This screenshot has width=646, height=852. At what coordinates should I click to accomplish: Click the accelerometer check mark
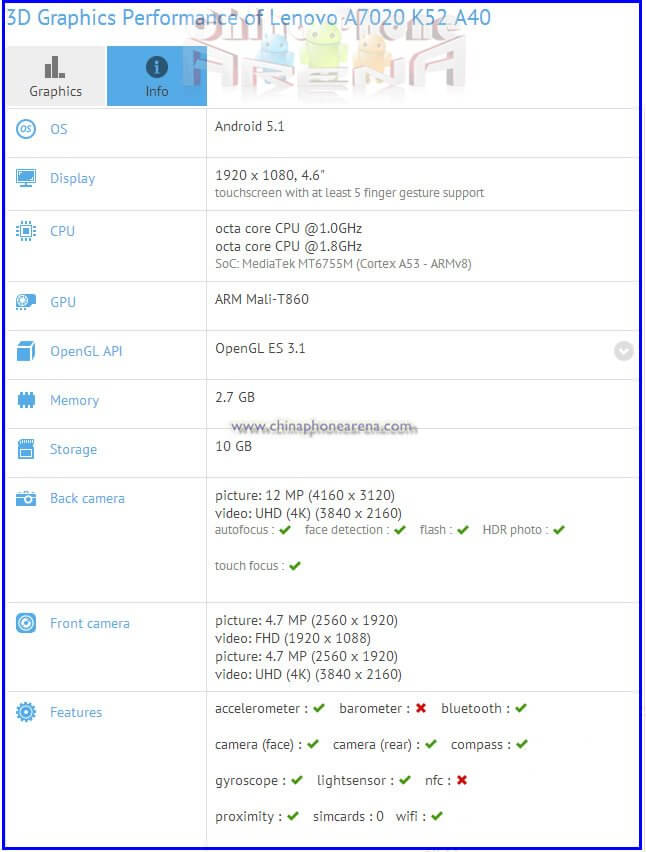(x=319, y=708)
